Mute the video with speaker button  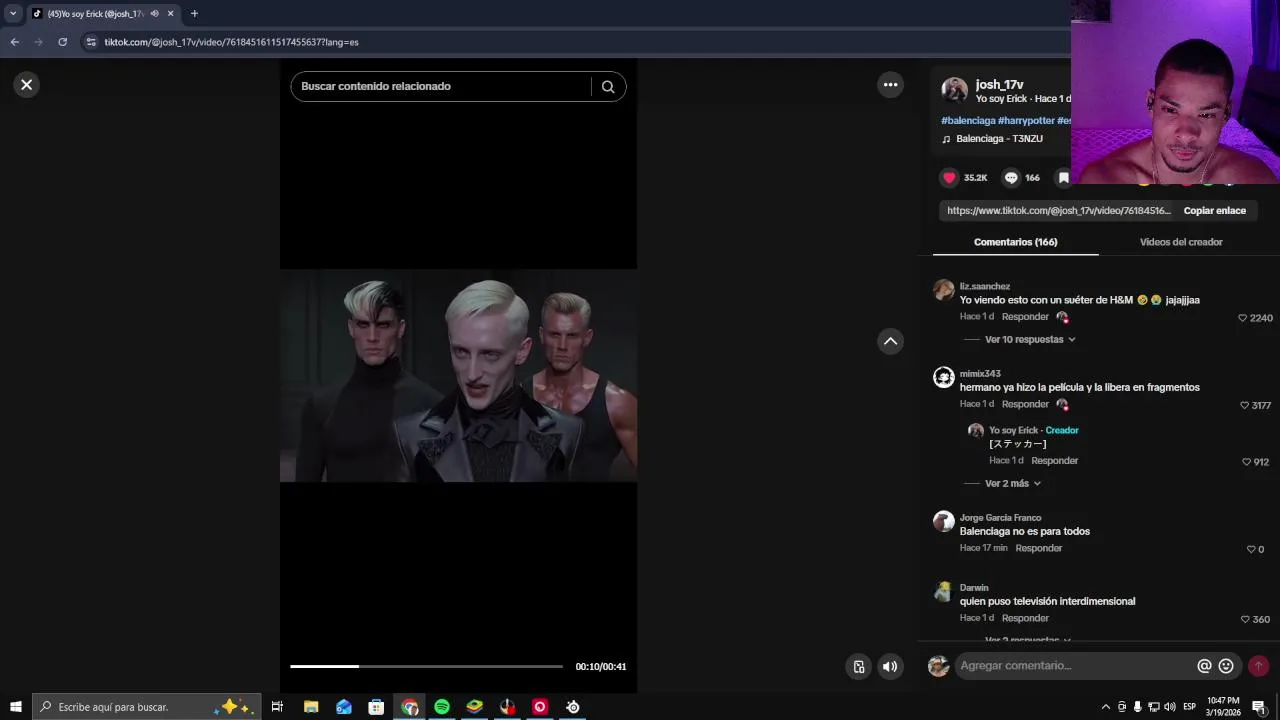point(890,667)
